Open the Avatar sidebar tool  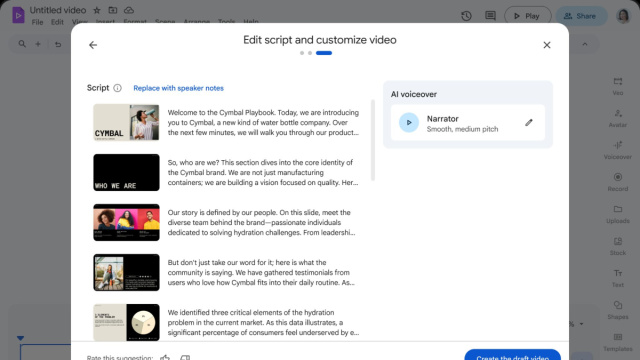point(618,118)
